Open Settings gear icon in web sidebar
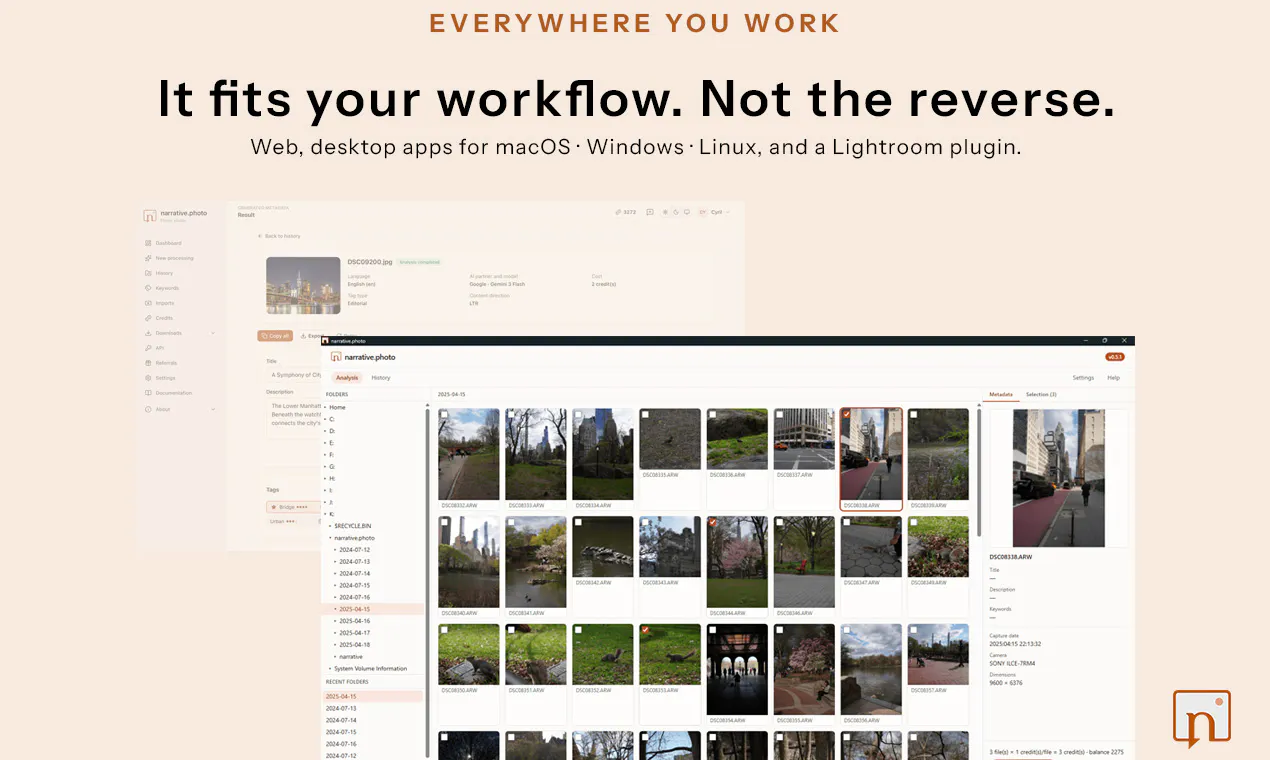1270x760 pixels. (148, 378)
